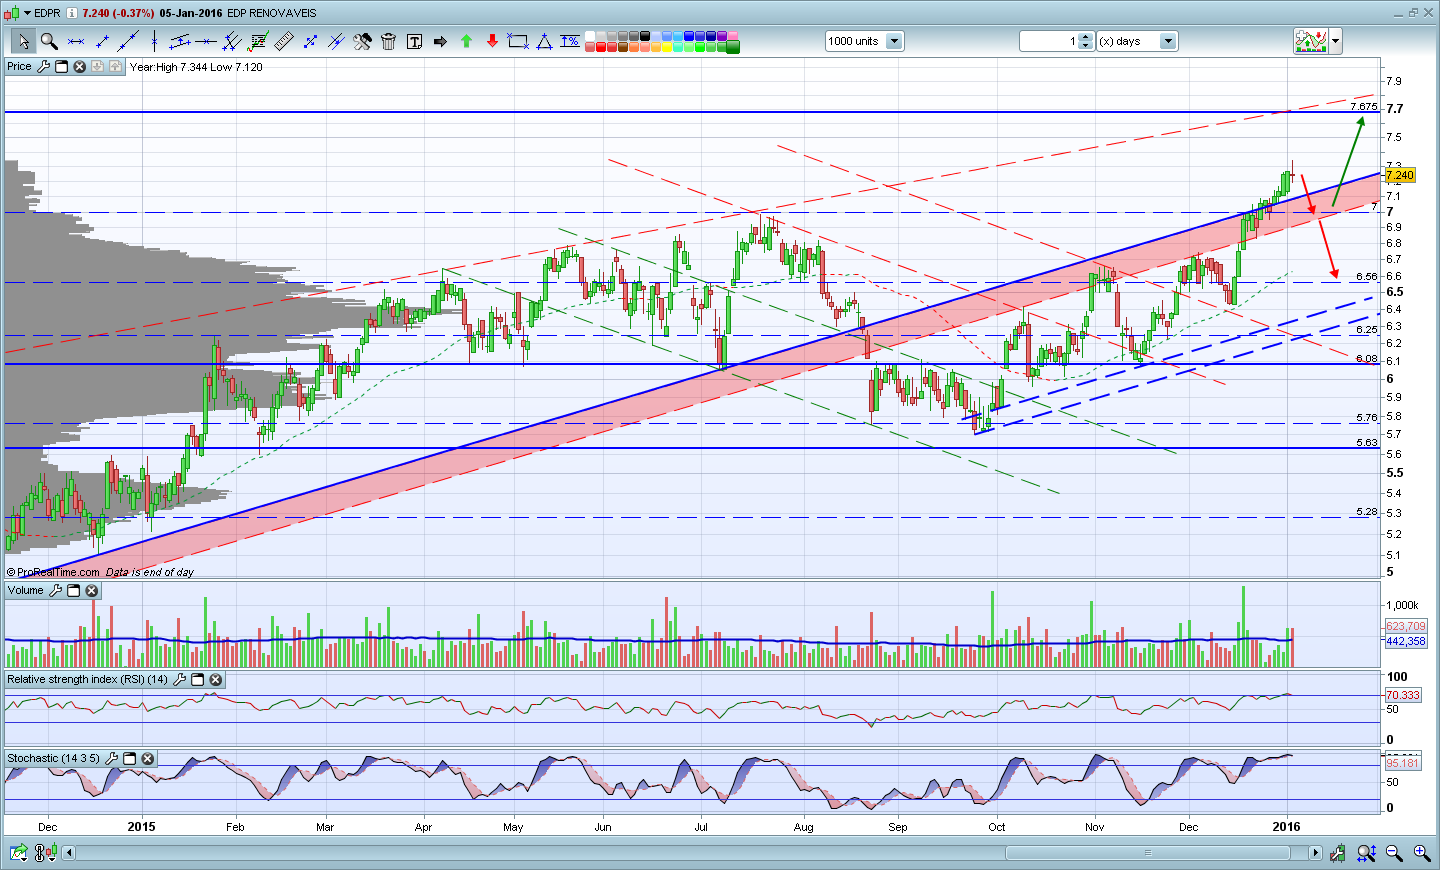Viewport: 1440px width, 870px height.
Task: Activate the magnifying glass zoom tool
Action: [x=49, y=41]
